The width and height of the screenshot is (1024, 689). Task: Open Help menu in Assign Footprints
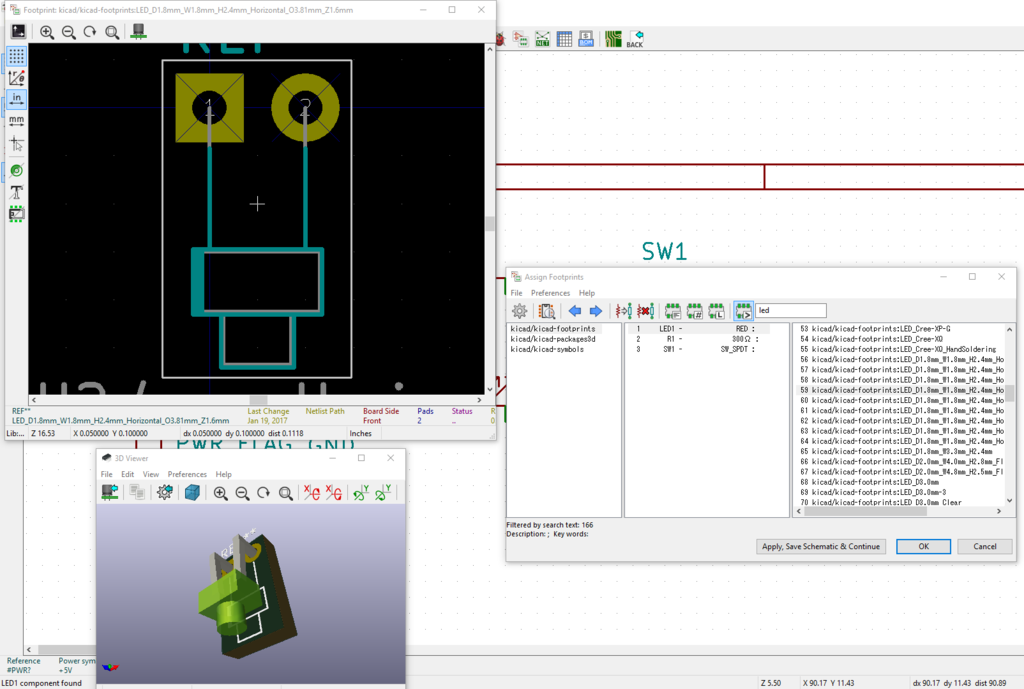(x=587, y=293)
